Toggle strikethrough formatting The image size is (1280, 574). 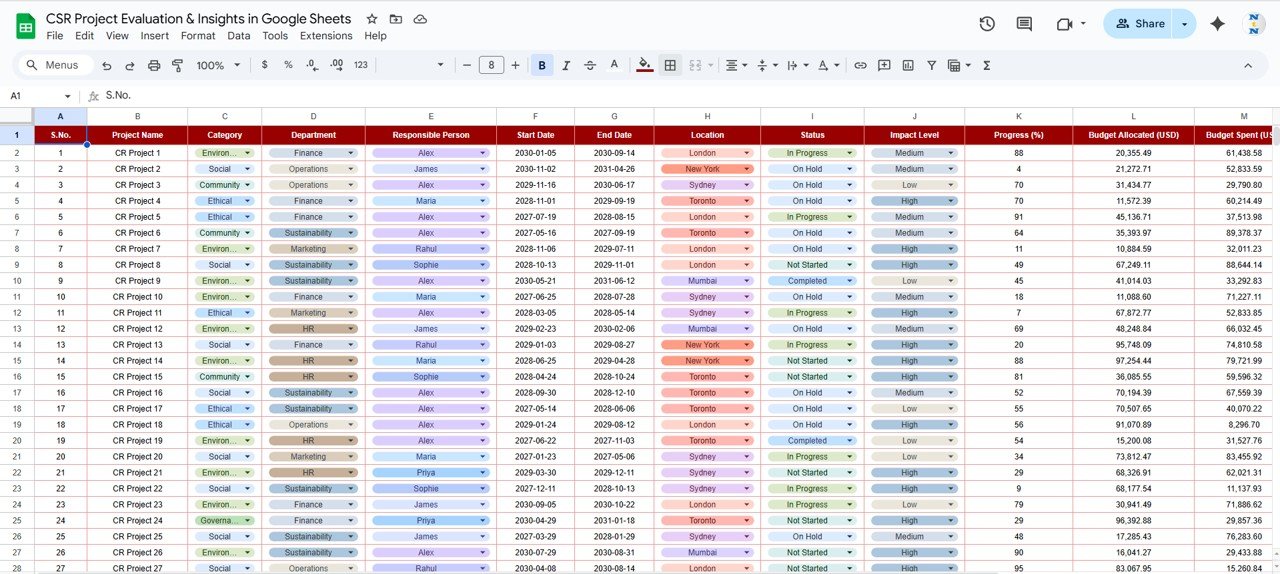(x=590, y=65)
